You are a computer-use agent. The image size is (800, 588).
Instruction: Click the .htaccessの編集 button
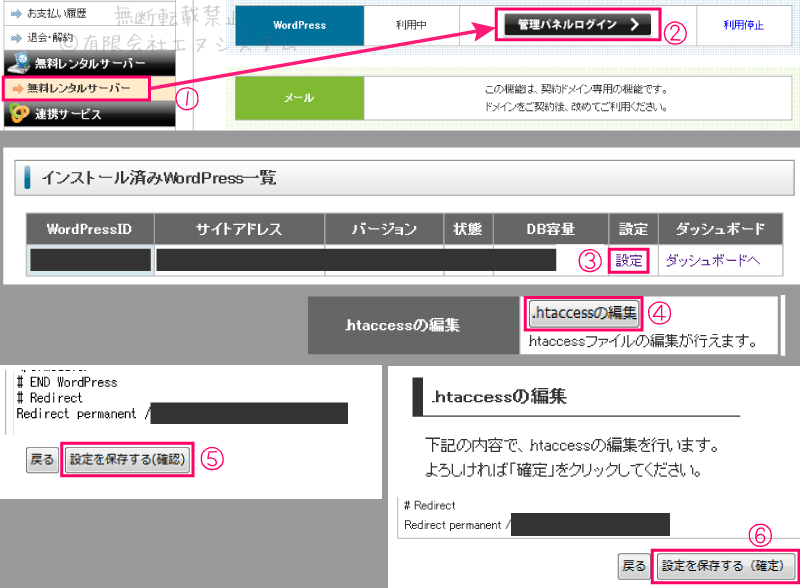584,312
